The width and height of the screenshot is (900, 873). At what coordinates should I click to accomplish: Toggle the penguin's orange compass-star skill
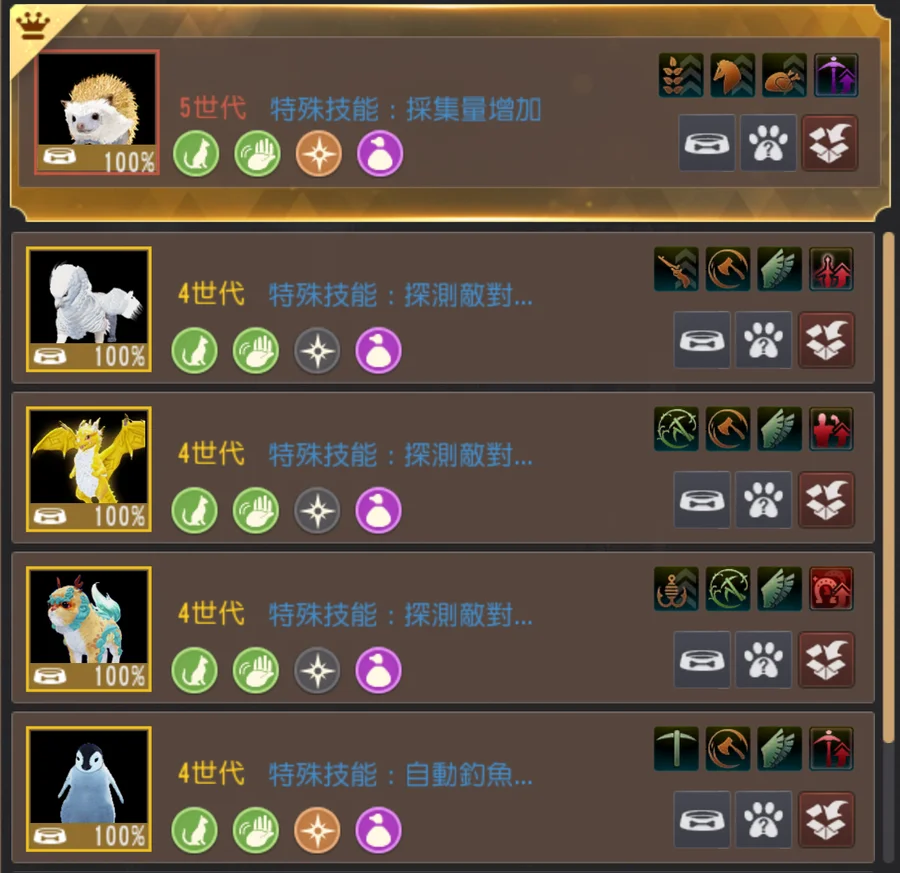click(317, 830)
